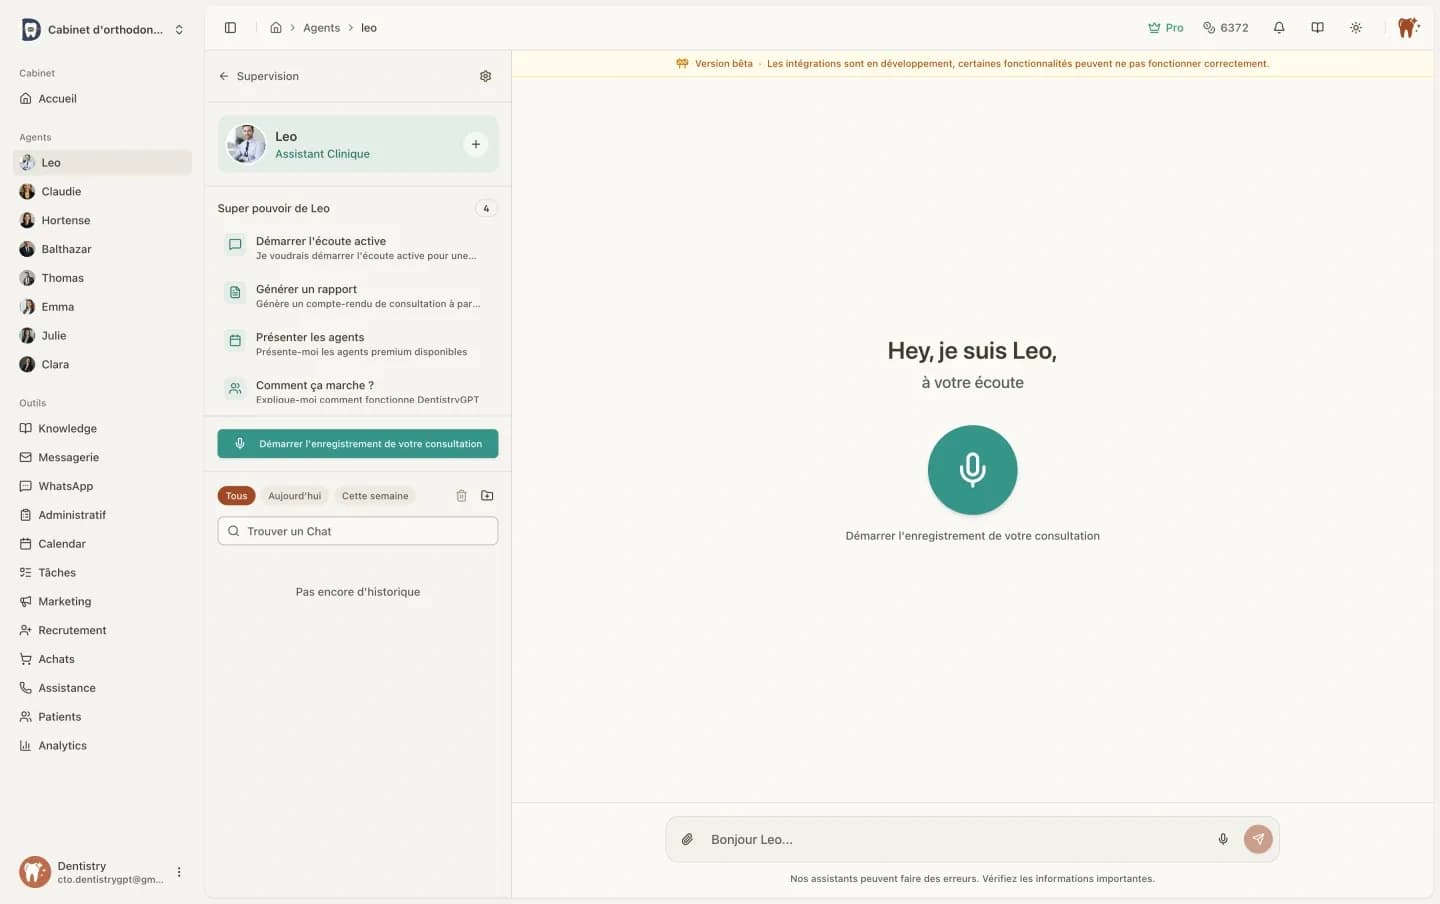This screenshot has width=1440, height=904.
Task: Toggle the light/dark theme sun icon
Action: 1355,28
